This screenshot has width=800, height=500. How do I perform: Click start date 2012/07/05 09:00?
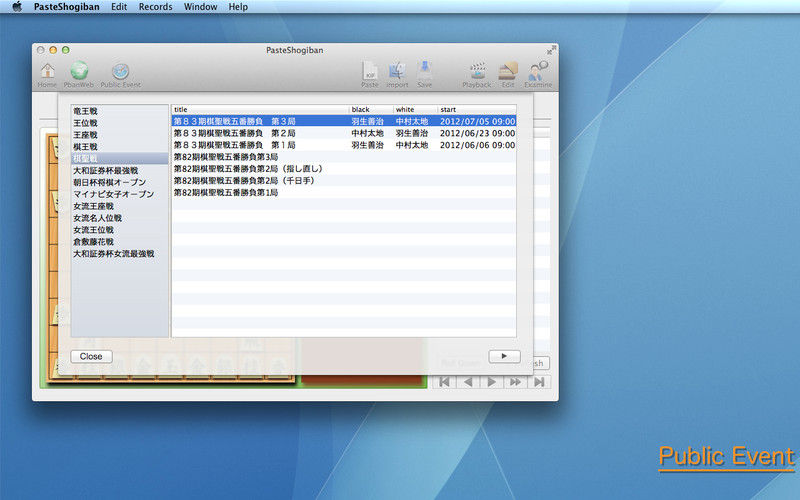[477, 121]
